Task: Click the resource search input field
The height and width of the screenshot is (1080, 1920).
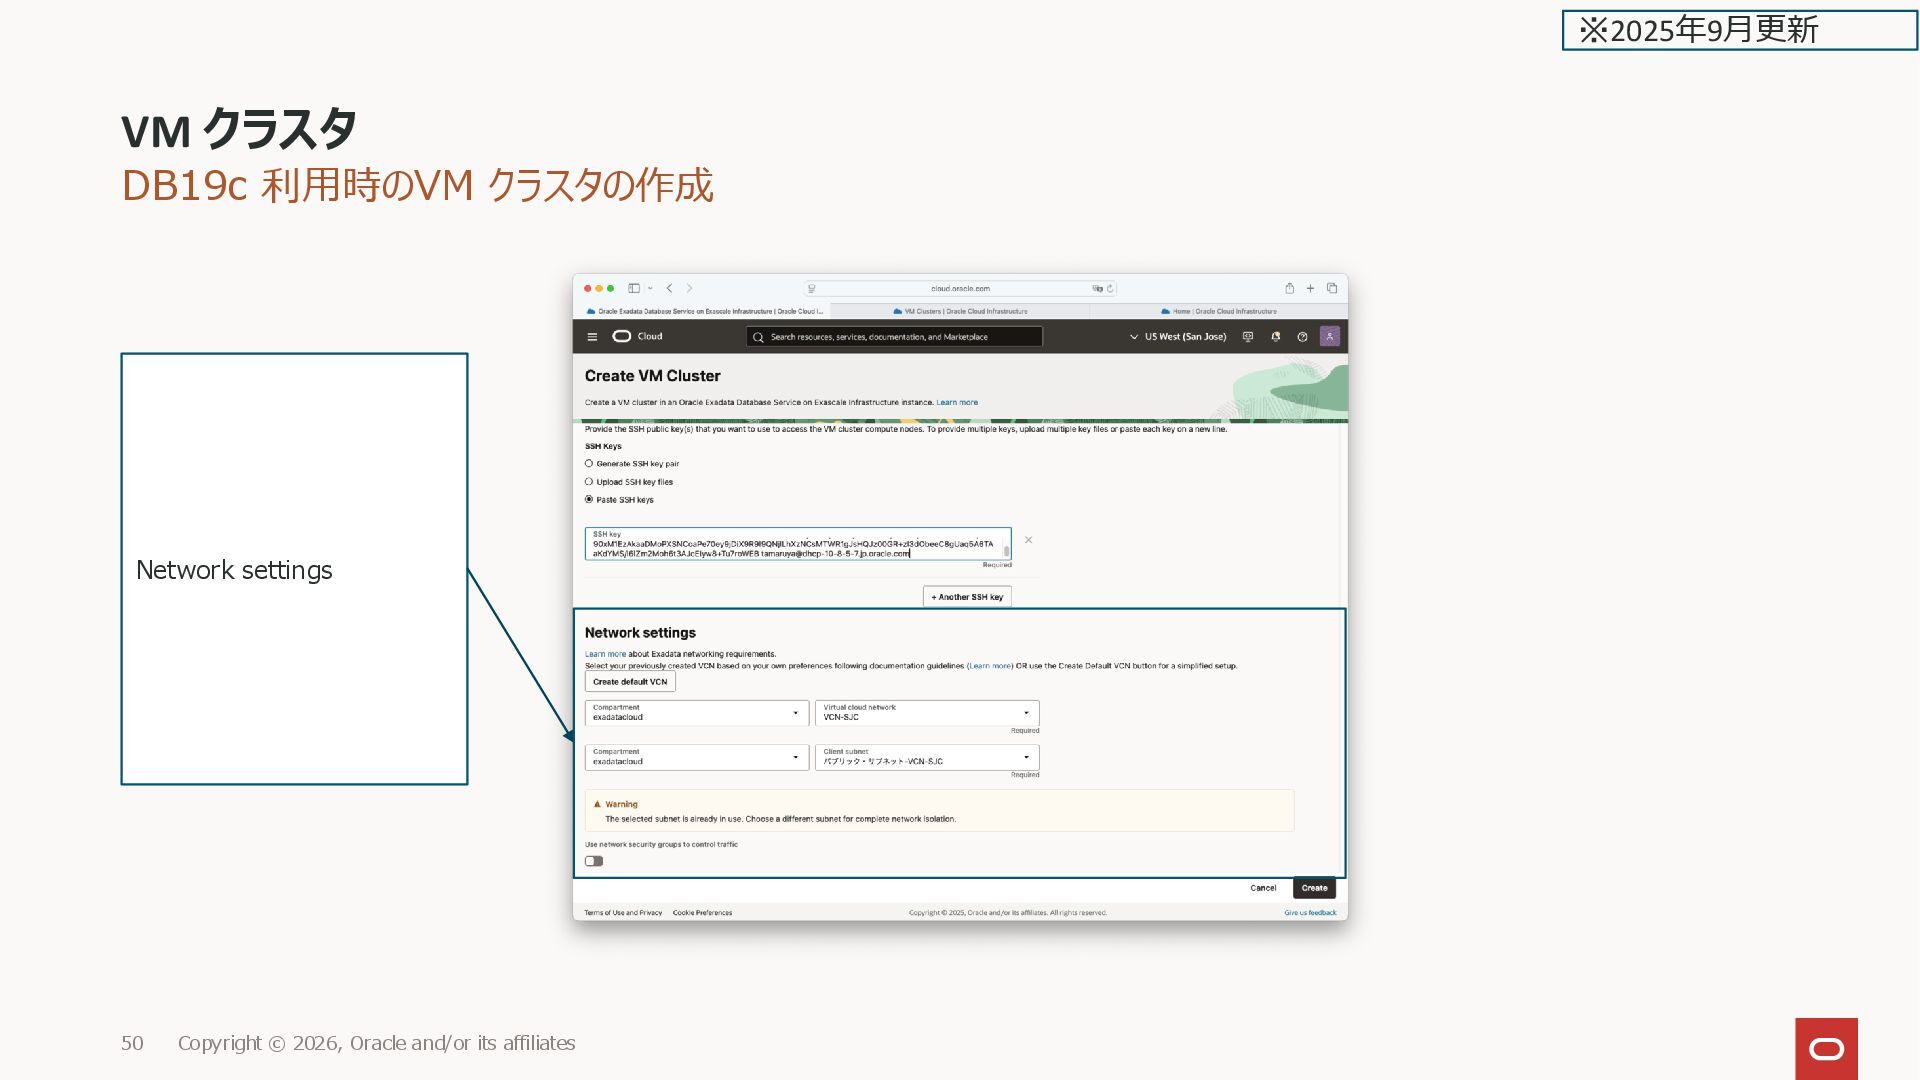Action: pos(895,337)
